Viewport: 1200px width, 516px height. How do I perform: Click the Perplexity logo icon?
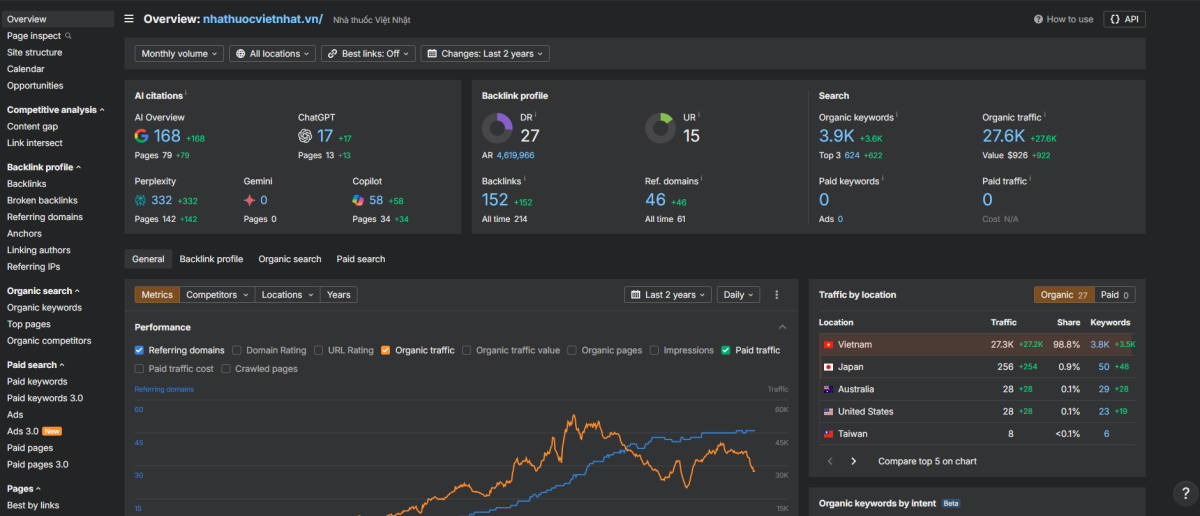(x=141, y=200)
